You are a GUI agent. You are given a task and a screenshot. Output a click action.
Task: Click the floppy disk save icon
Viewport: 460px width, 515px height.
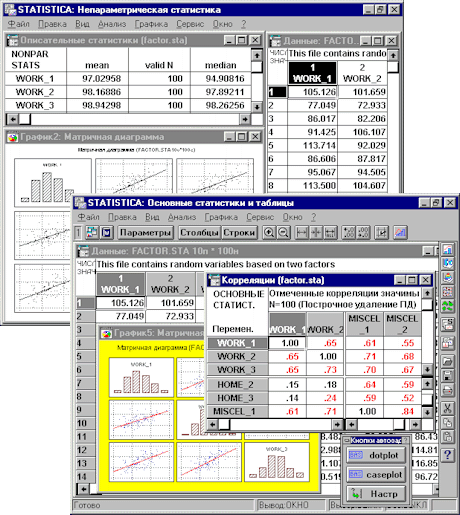(x=448, y=375)
